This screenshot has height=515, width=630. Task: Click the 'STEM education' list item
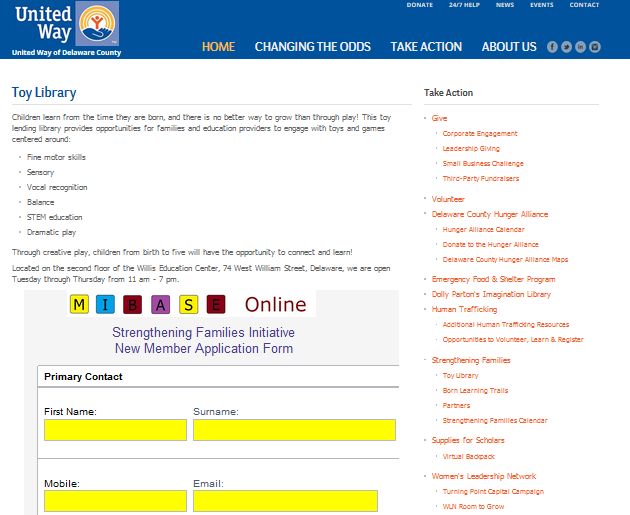(54, 217)
